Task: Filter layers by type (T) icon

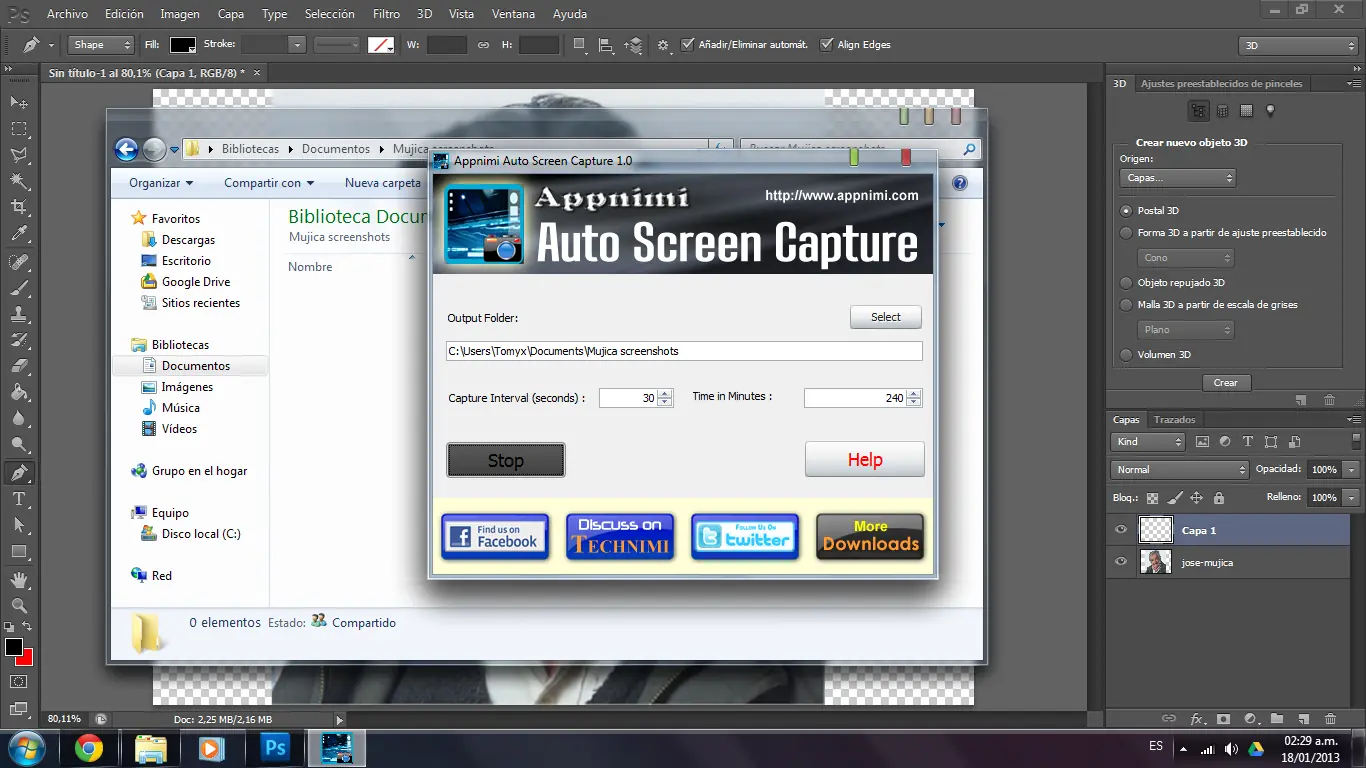Action: [x=1248, y=441]
